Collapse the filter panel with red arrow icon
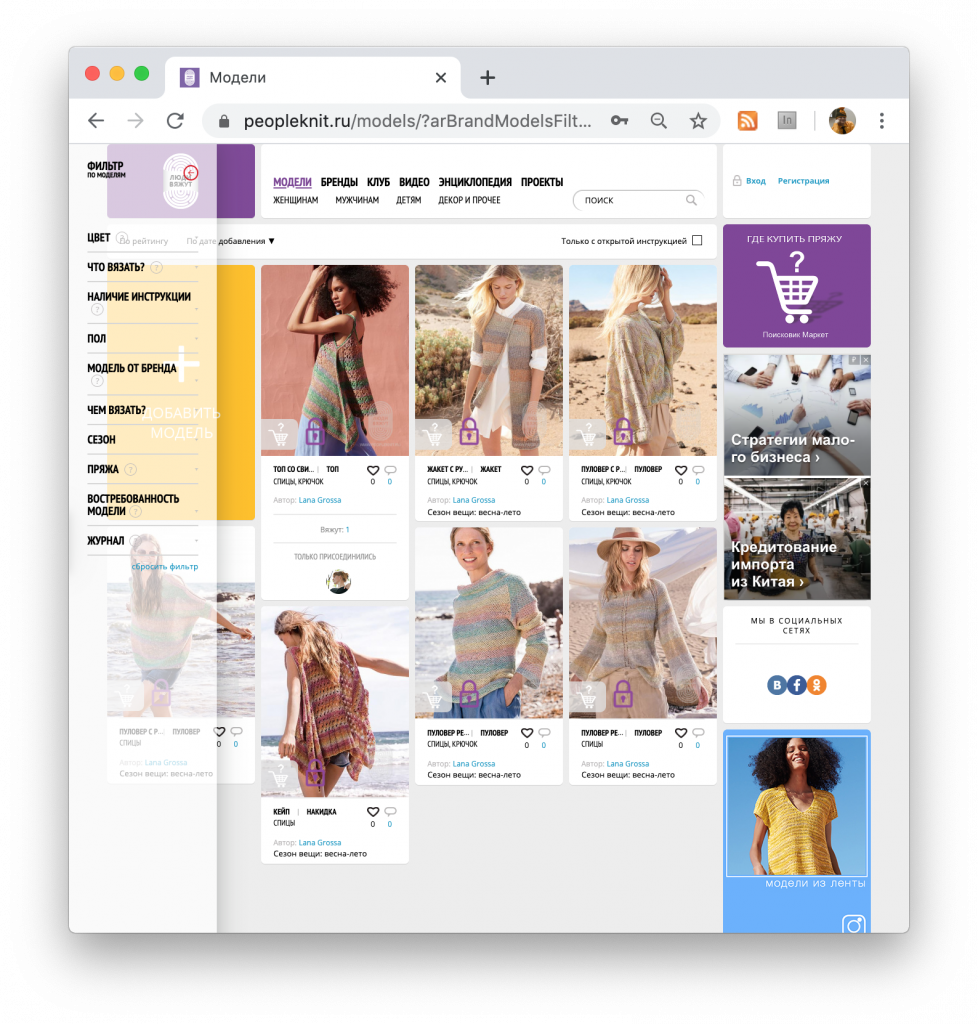The width and height of the screenshot is (978, 1024). click(191, 173)
